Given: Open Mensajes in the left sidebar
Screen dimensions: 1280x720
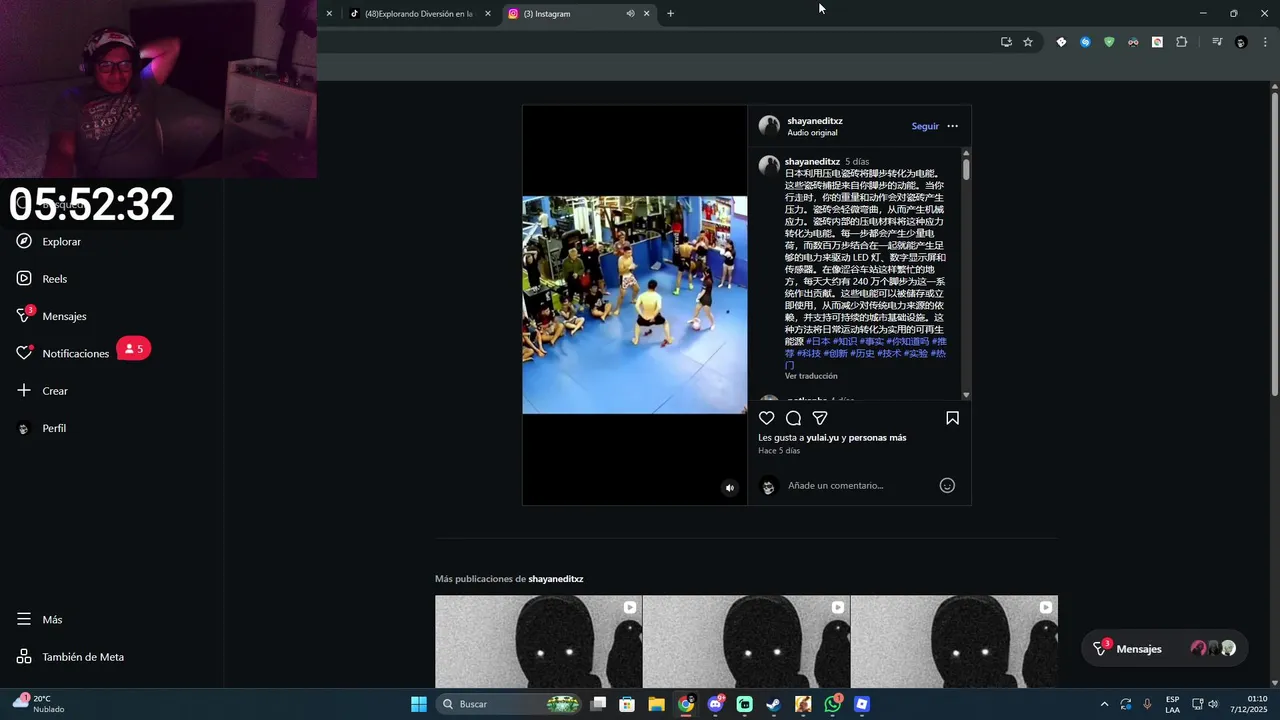Looking at the screenshot, I should [x=52, y=316].
